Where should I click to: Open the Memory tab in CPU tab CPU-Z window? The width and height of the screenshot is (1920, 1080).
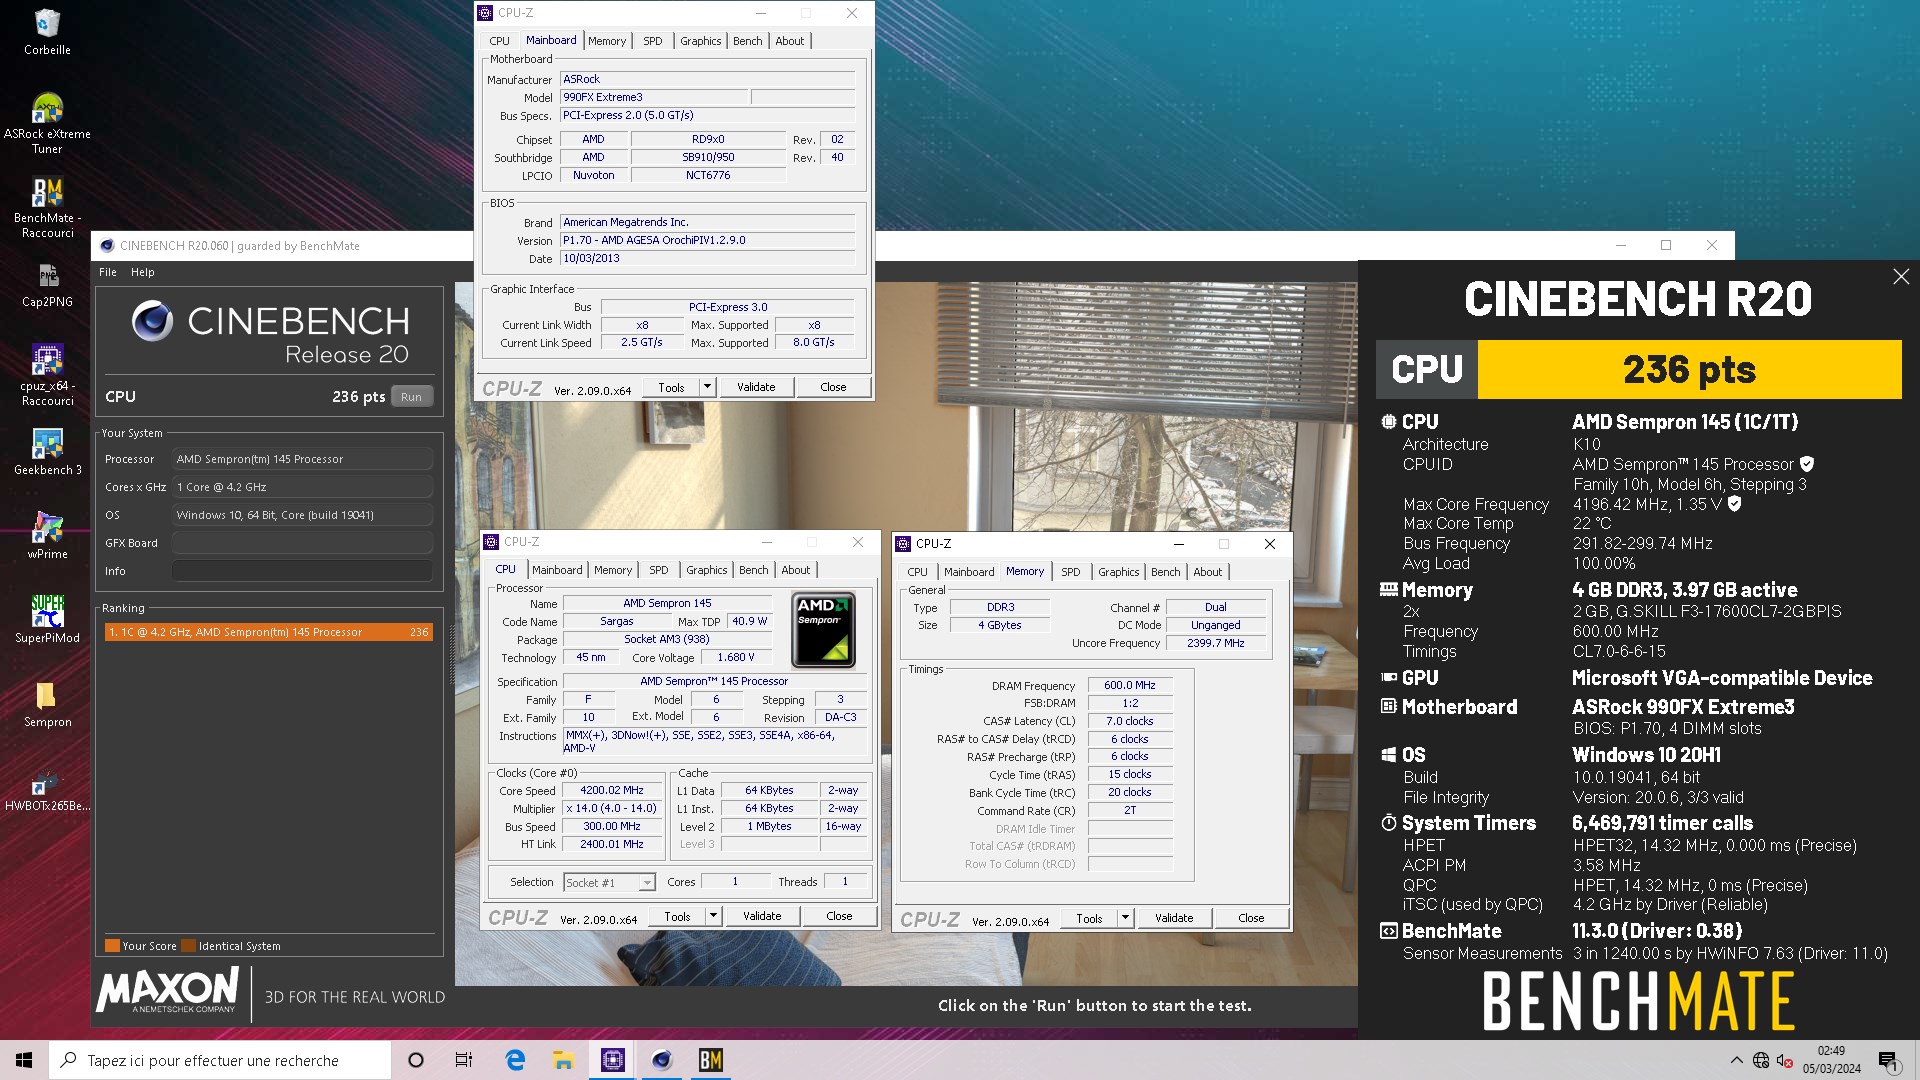coord(613,570)
